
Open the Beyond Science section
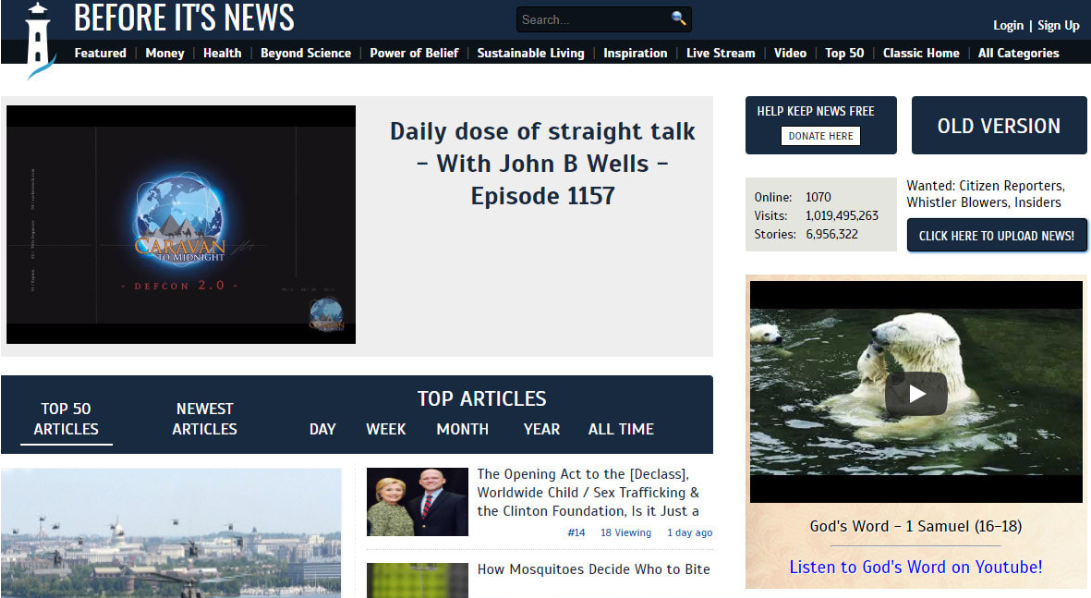tap(305, 53)
